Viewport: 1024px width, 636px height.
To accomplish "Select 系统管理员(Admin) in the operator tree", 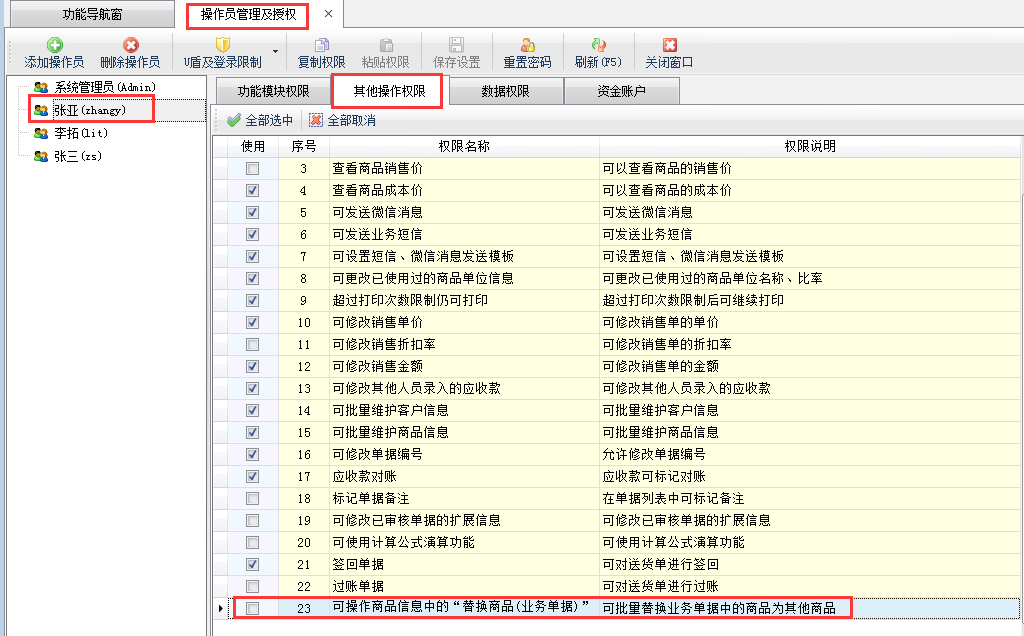I will (x=104, y=88).
